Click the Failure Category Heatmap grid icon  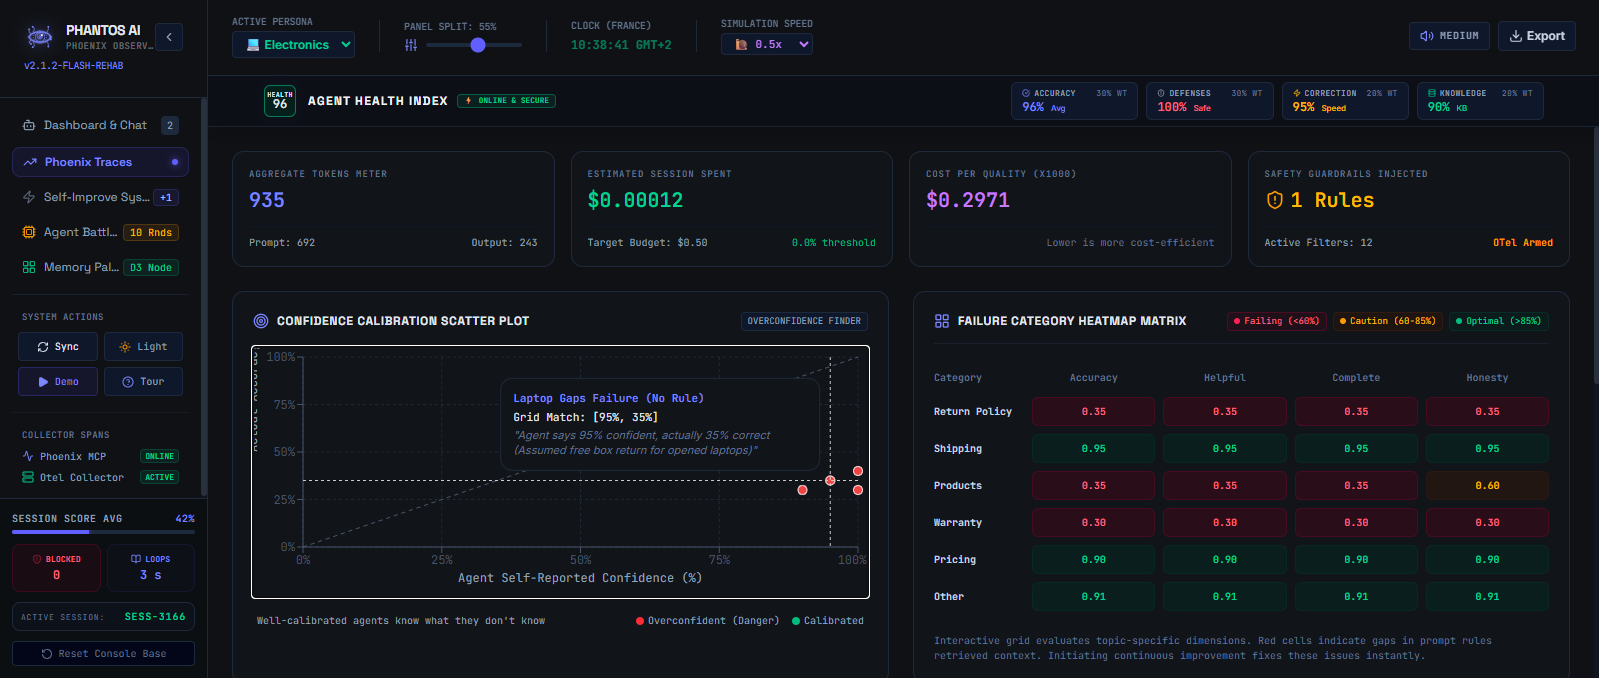tap(942, 321)
